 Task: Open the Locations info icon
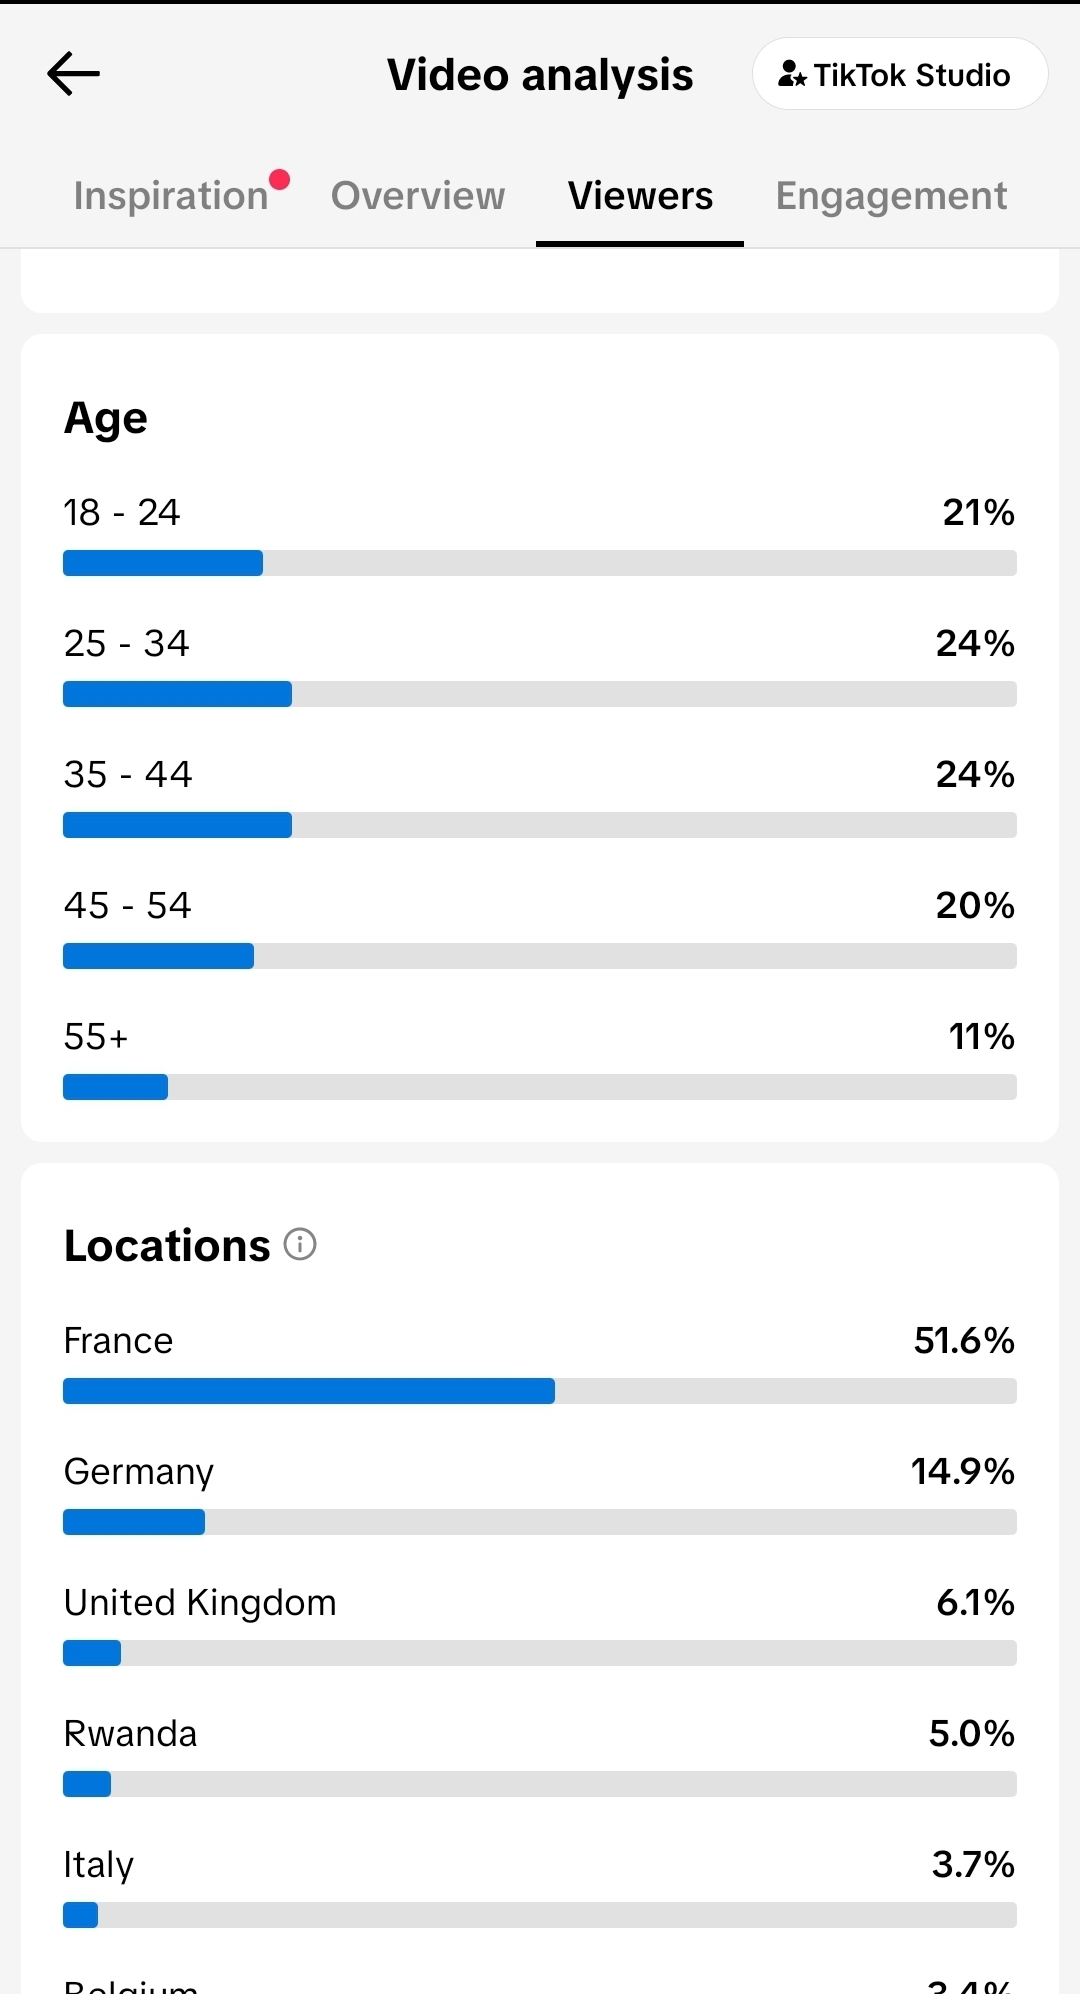(x=300, y=1244)
